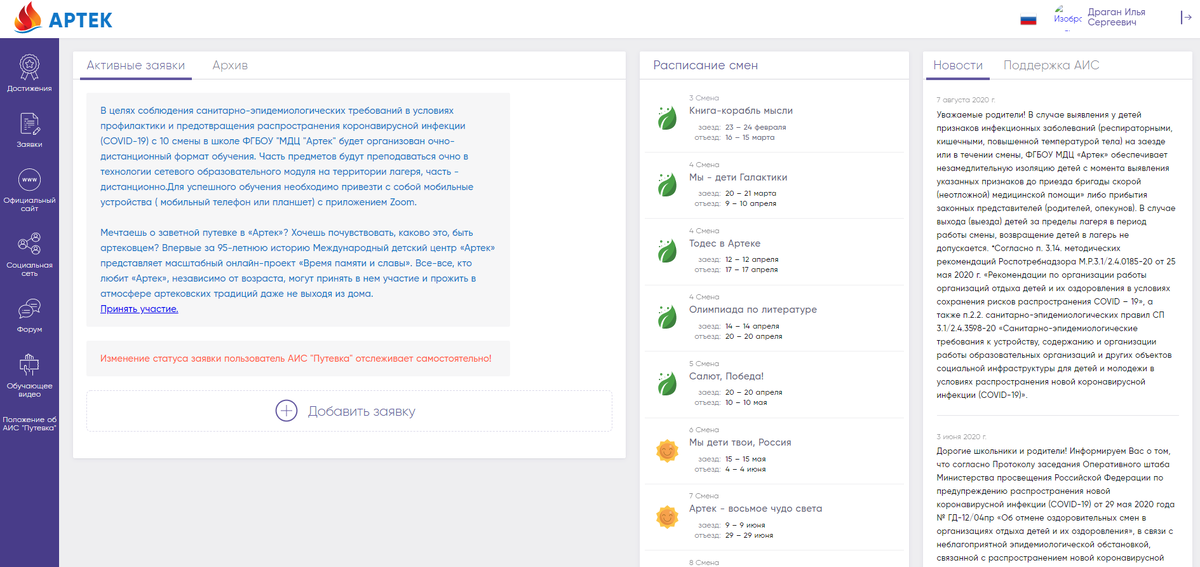Switch to Архив tab

[230, 65]
